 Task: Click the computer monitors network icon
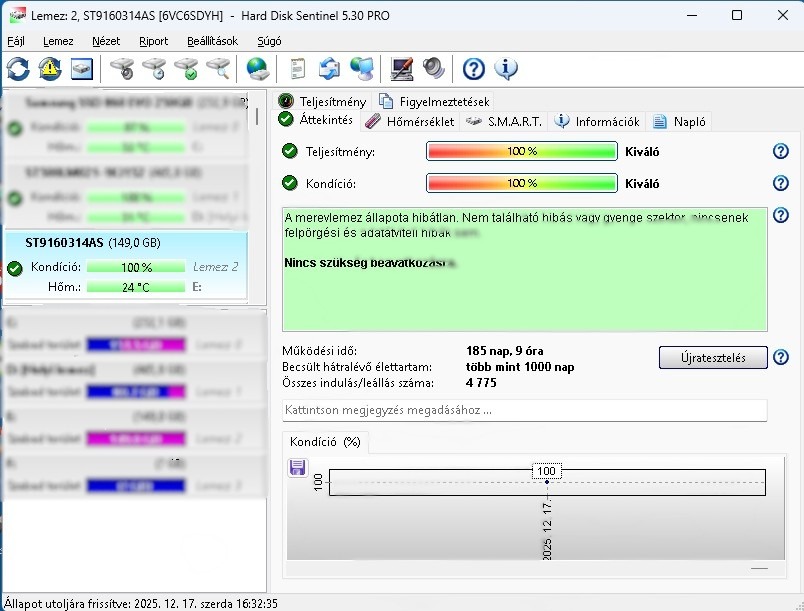[x=362, y=69]
